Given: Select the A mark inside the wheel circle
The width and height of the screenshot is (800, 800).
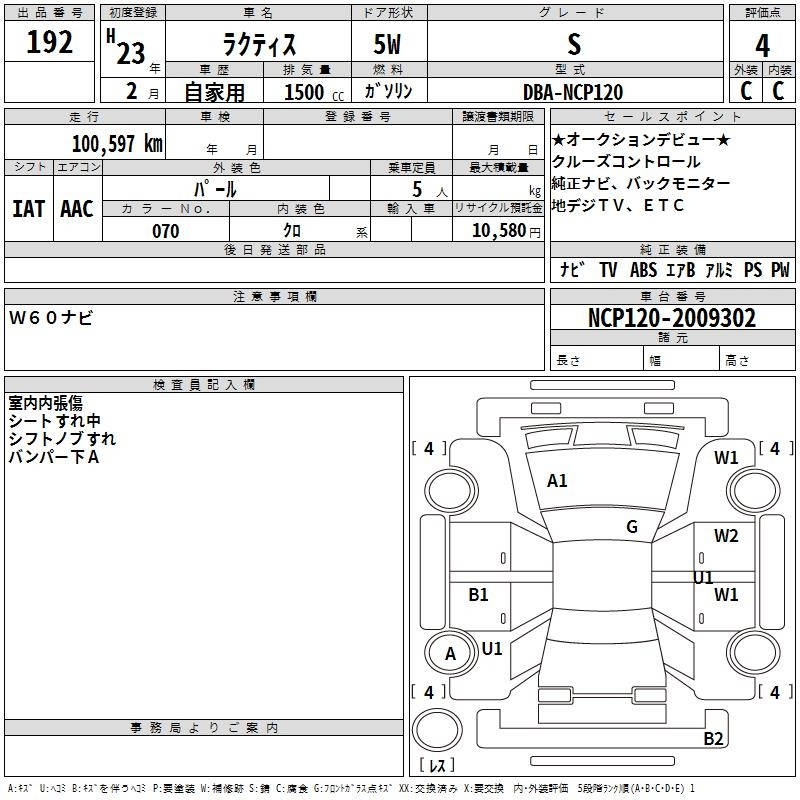Looking at the screenshot, I should (450, 654).
